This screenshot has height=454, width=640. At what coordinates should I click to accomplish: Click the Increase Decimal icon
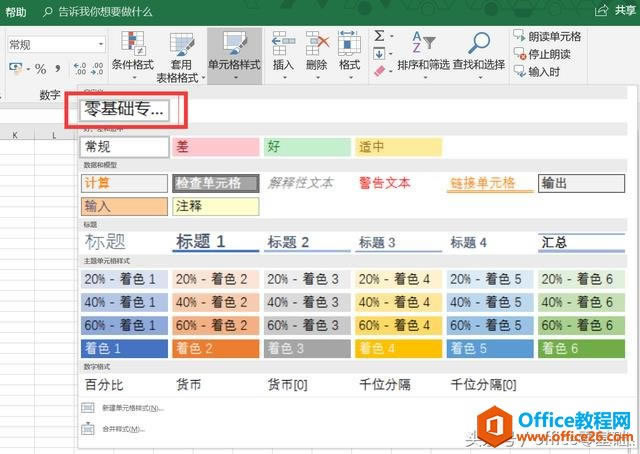(x=79, y=69)
